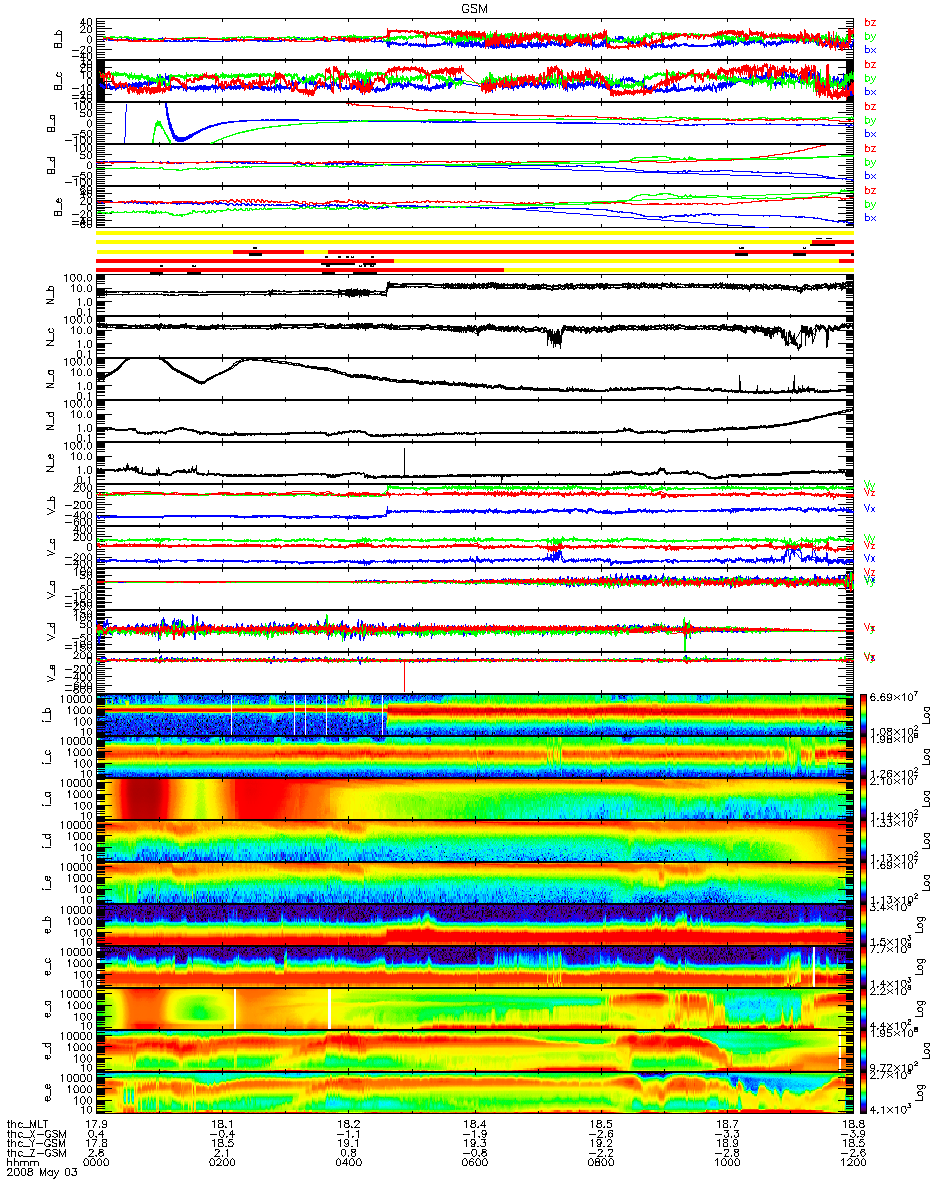This screenshot has width=930, height=1200.
Task: Click the GSM title at top
Action: coord(475,8)
